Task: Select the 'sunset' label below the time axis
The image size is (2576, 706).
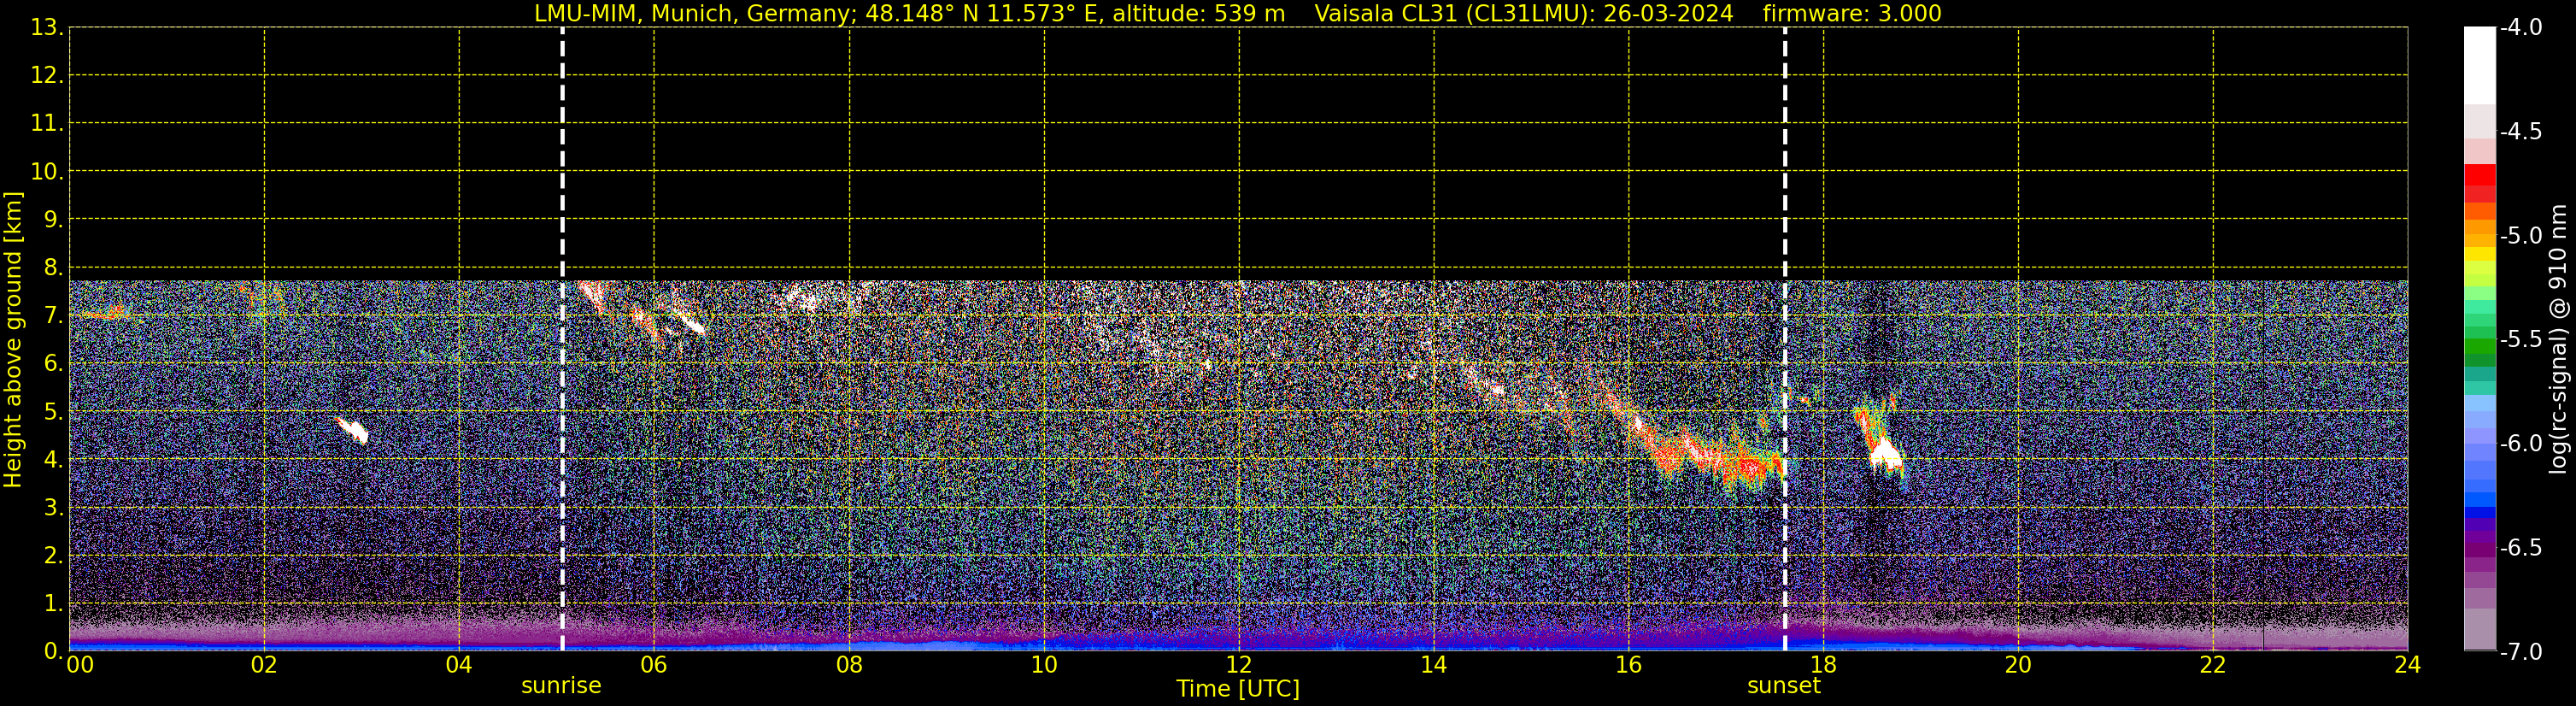Action: pyautogui.click(x=1784, y=686)
